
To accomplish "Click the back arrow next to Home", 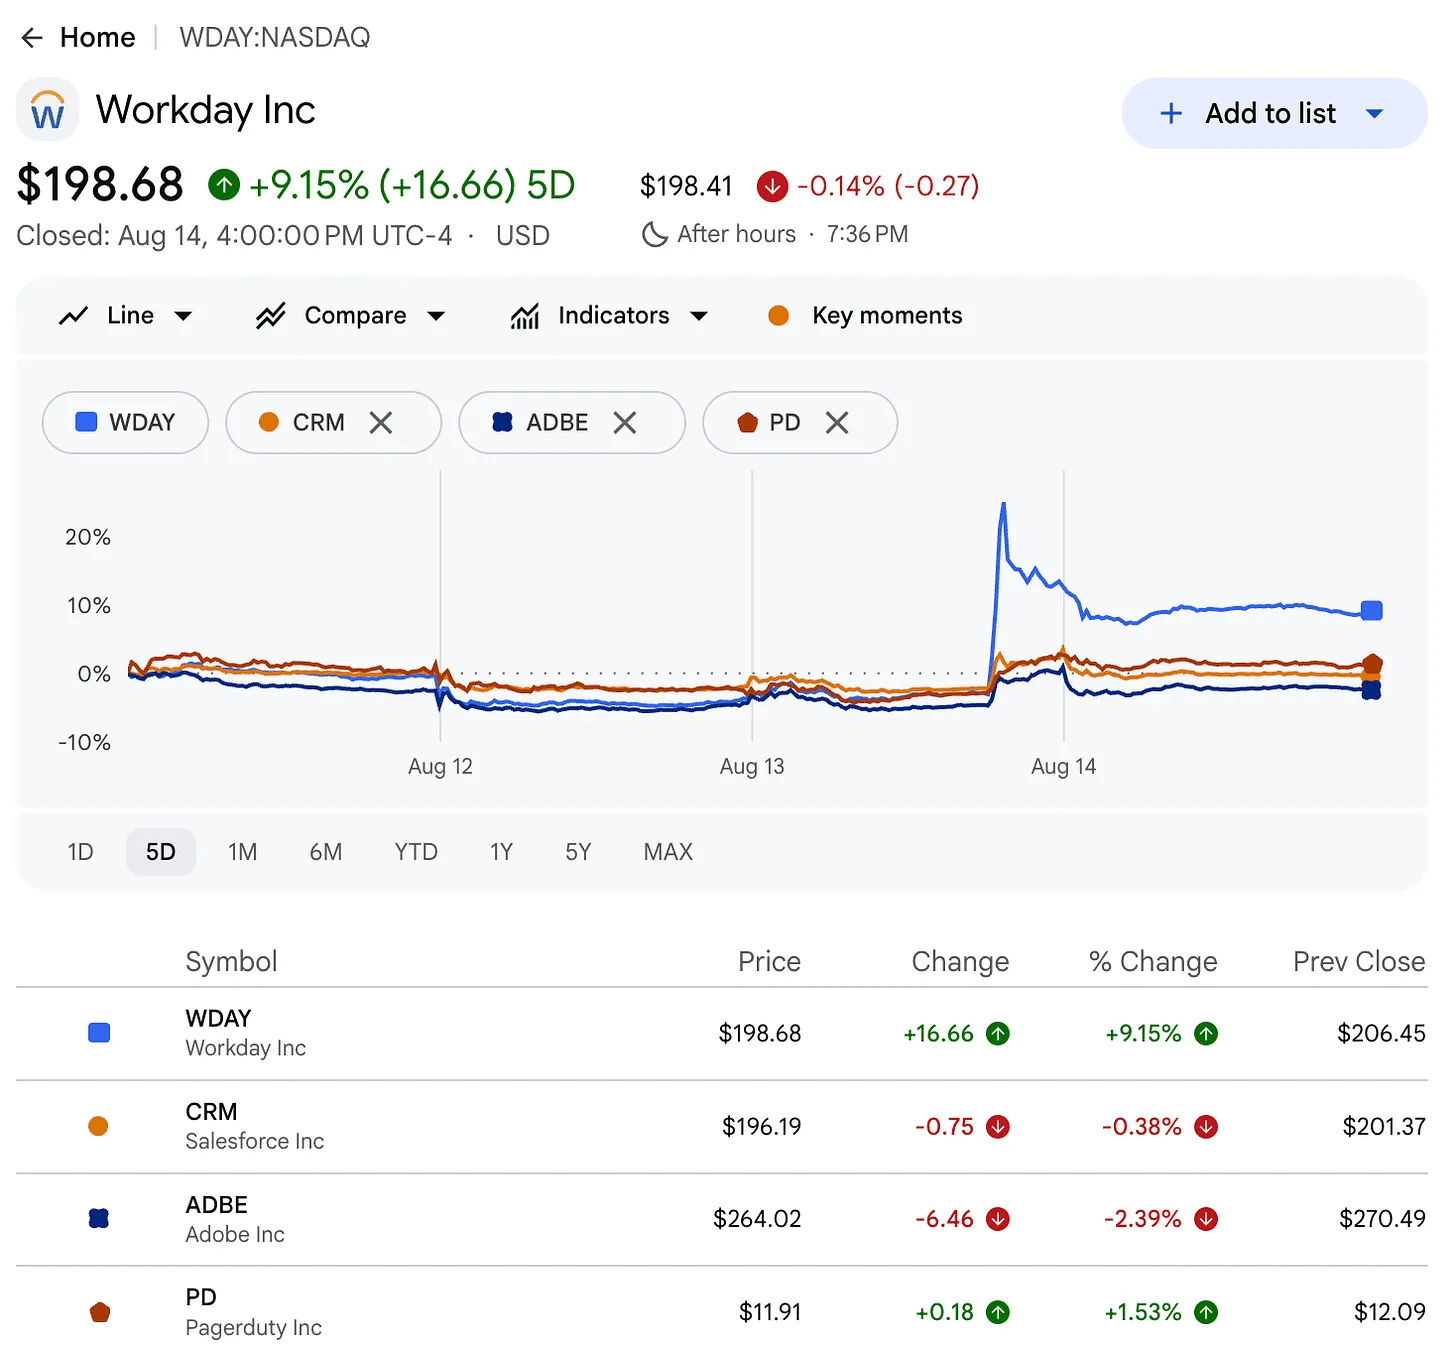I will coord(32,38).
